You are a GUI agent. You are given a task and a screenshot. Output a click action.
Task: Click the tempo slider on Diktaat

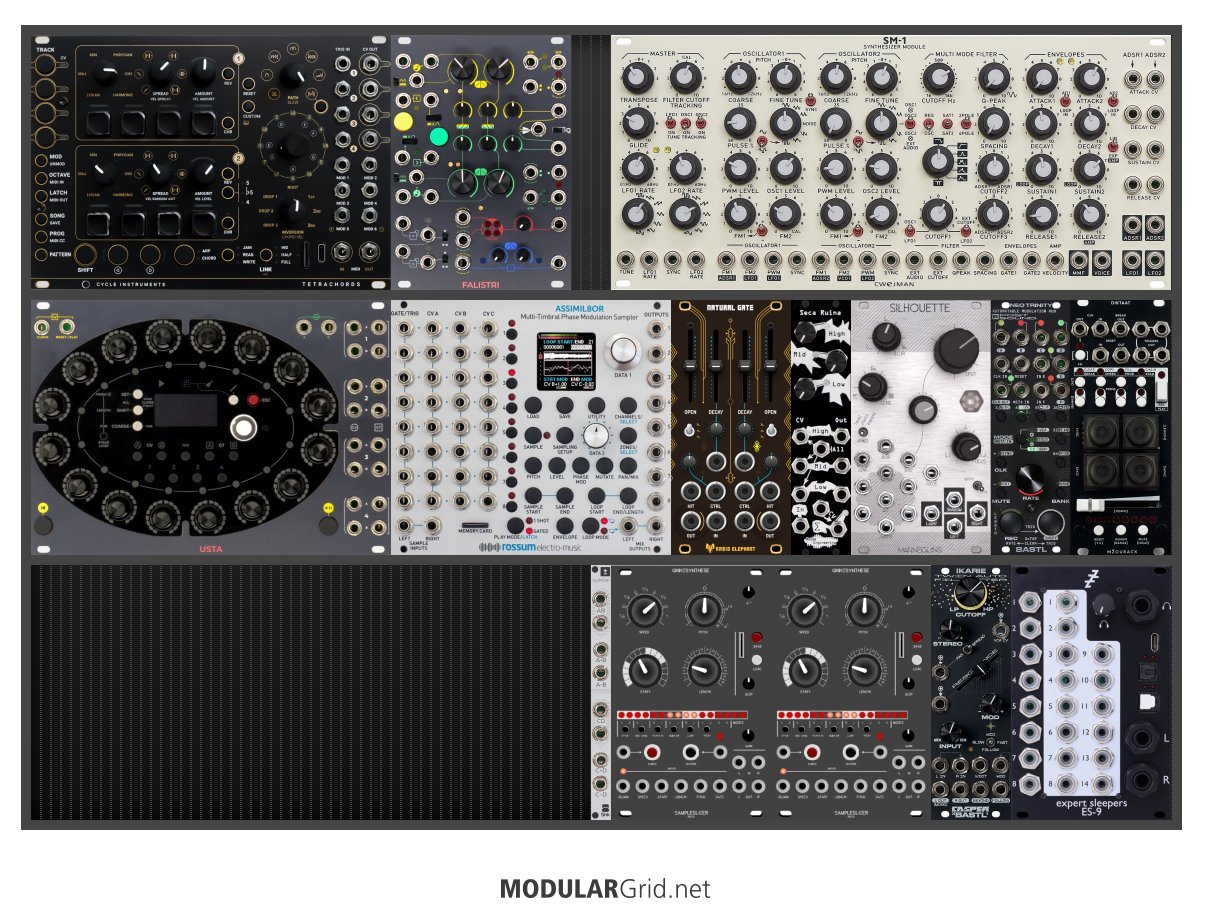[1090, 505]
